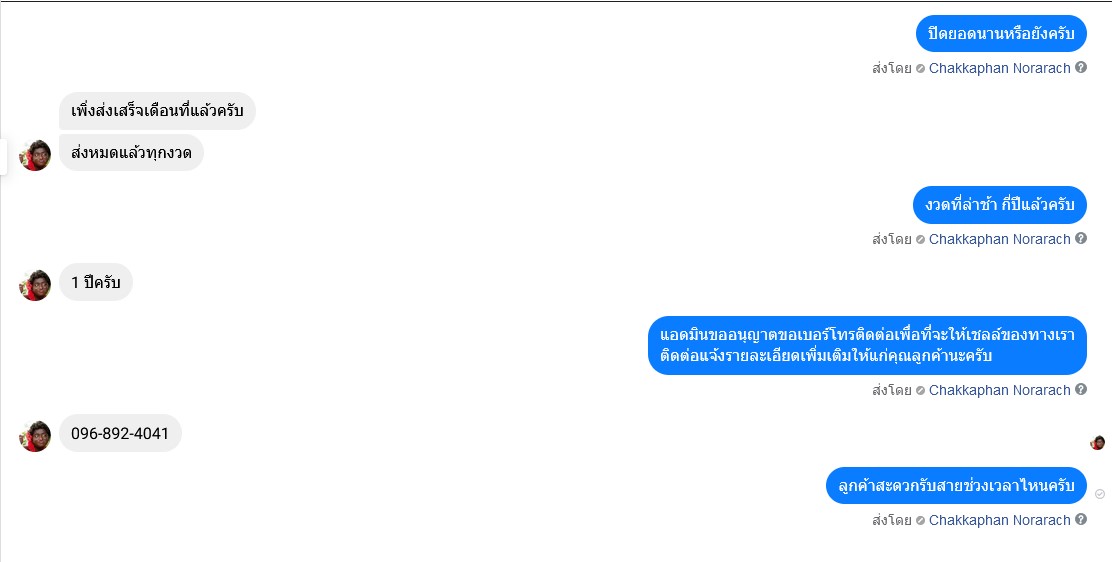Open Chakkaphan Norarach link under 'งวดที่ล่าช้า' message

coord(999,239)
